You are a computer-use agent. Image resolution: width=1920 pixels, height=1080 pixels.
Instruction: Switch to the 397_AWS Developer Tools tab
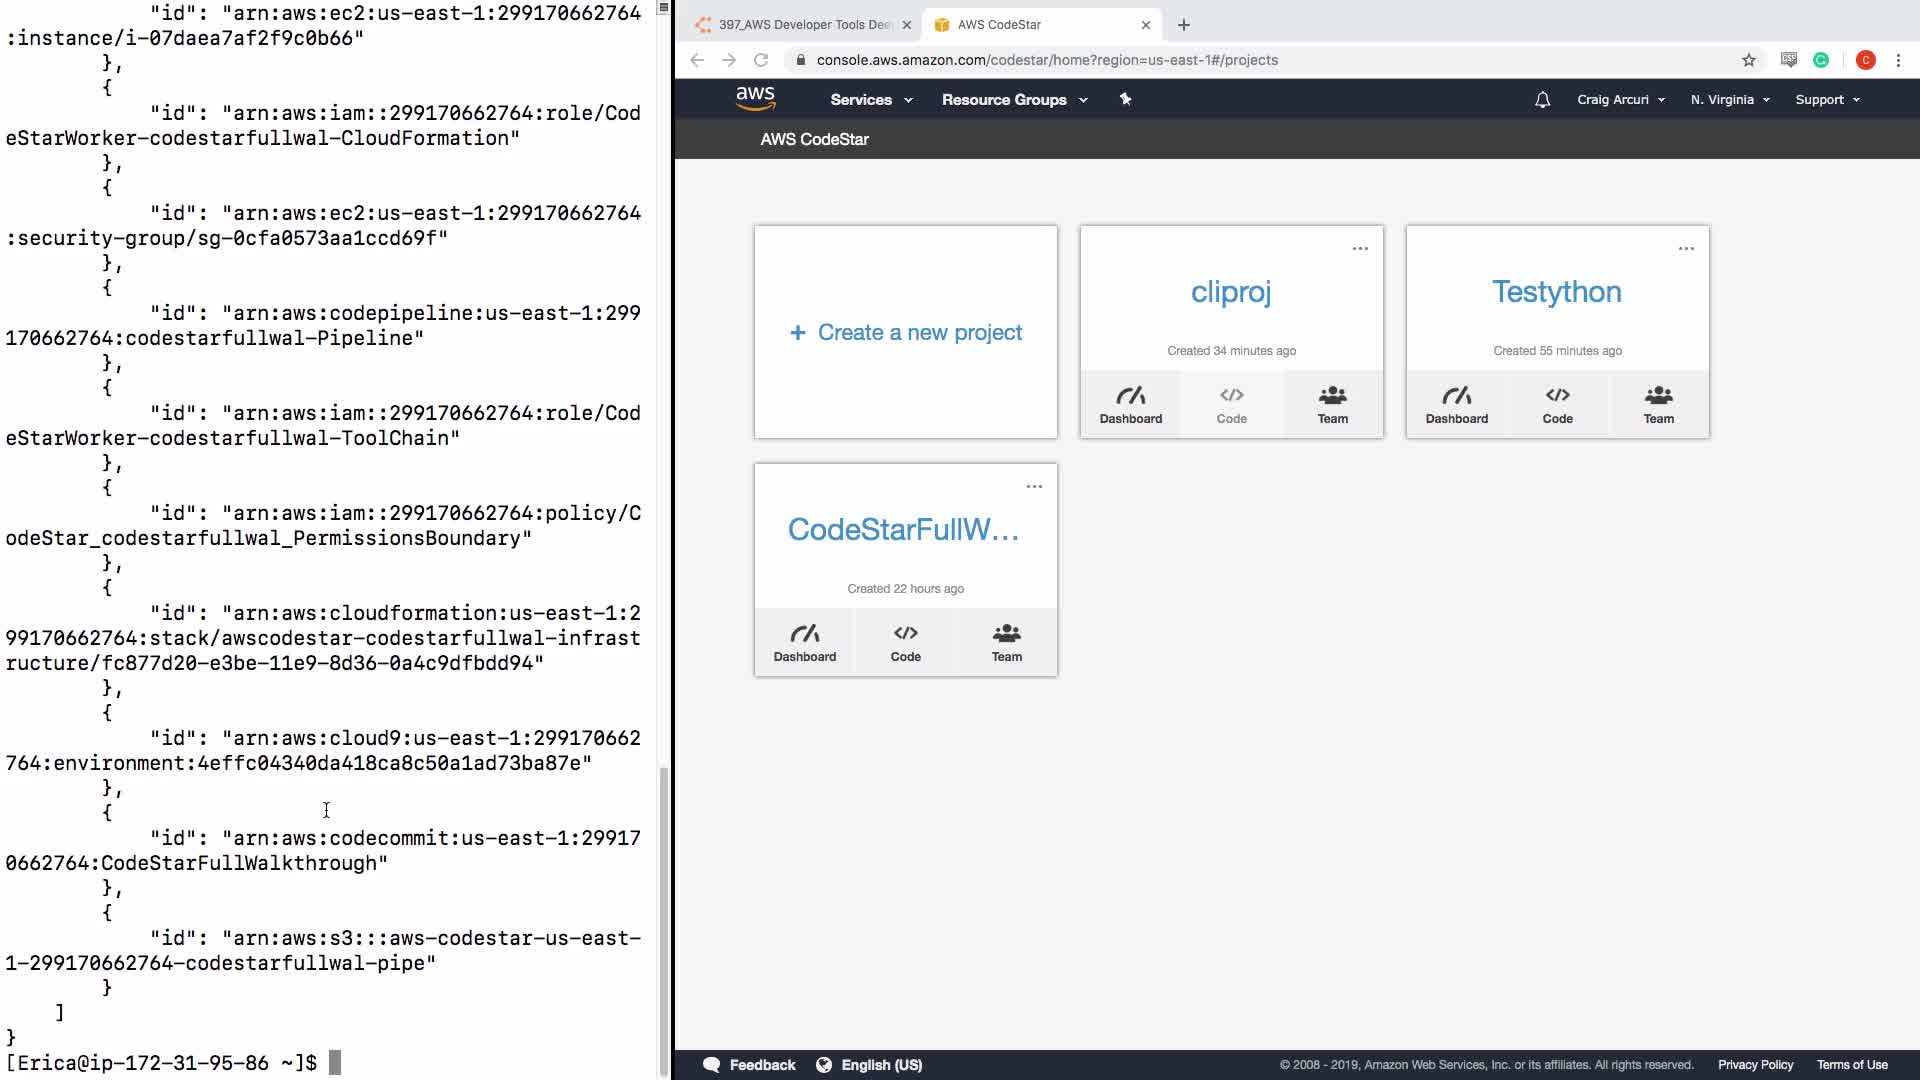click(804, 25)
